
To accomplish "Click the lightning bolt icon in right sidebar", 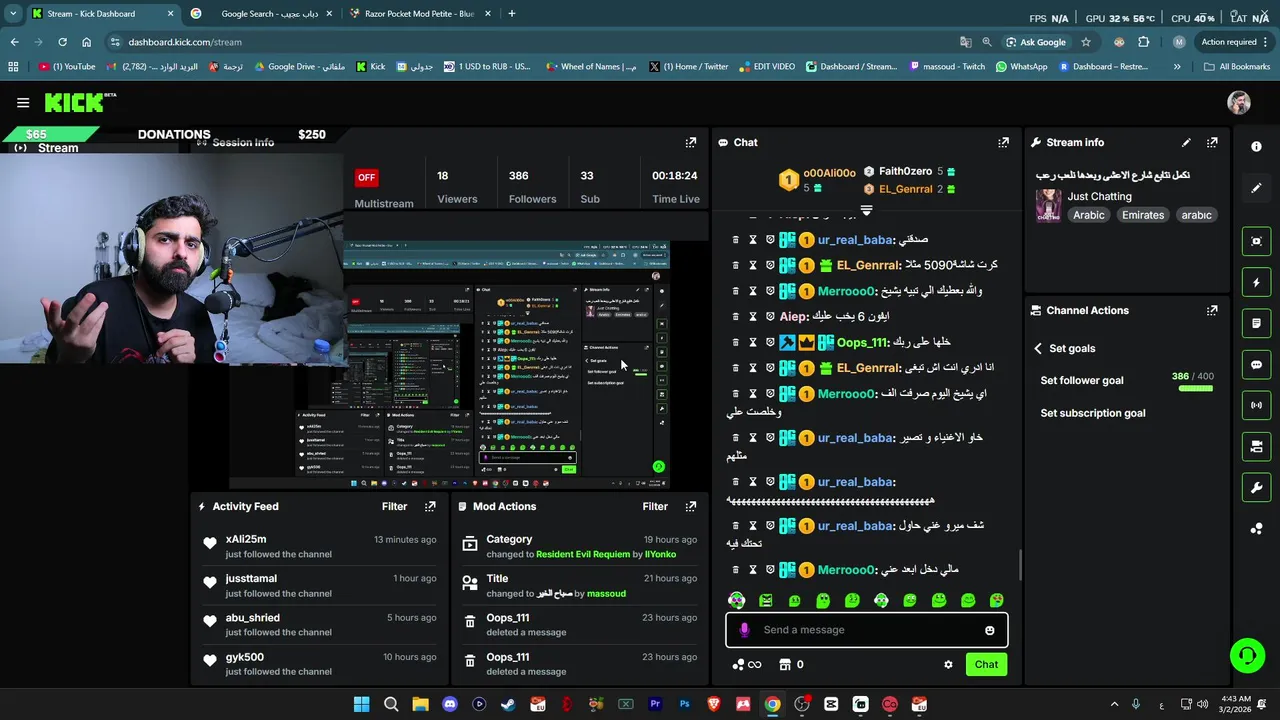I will [1256, 283].
